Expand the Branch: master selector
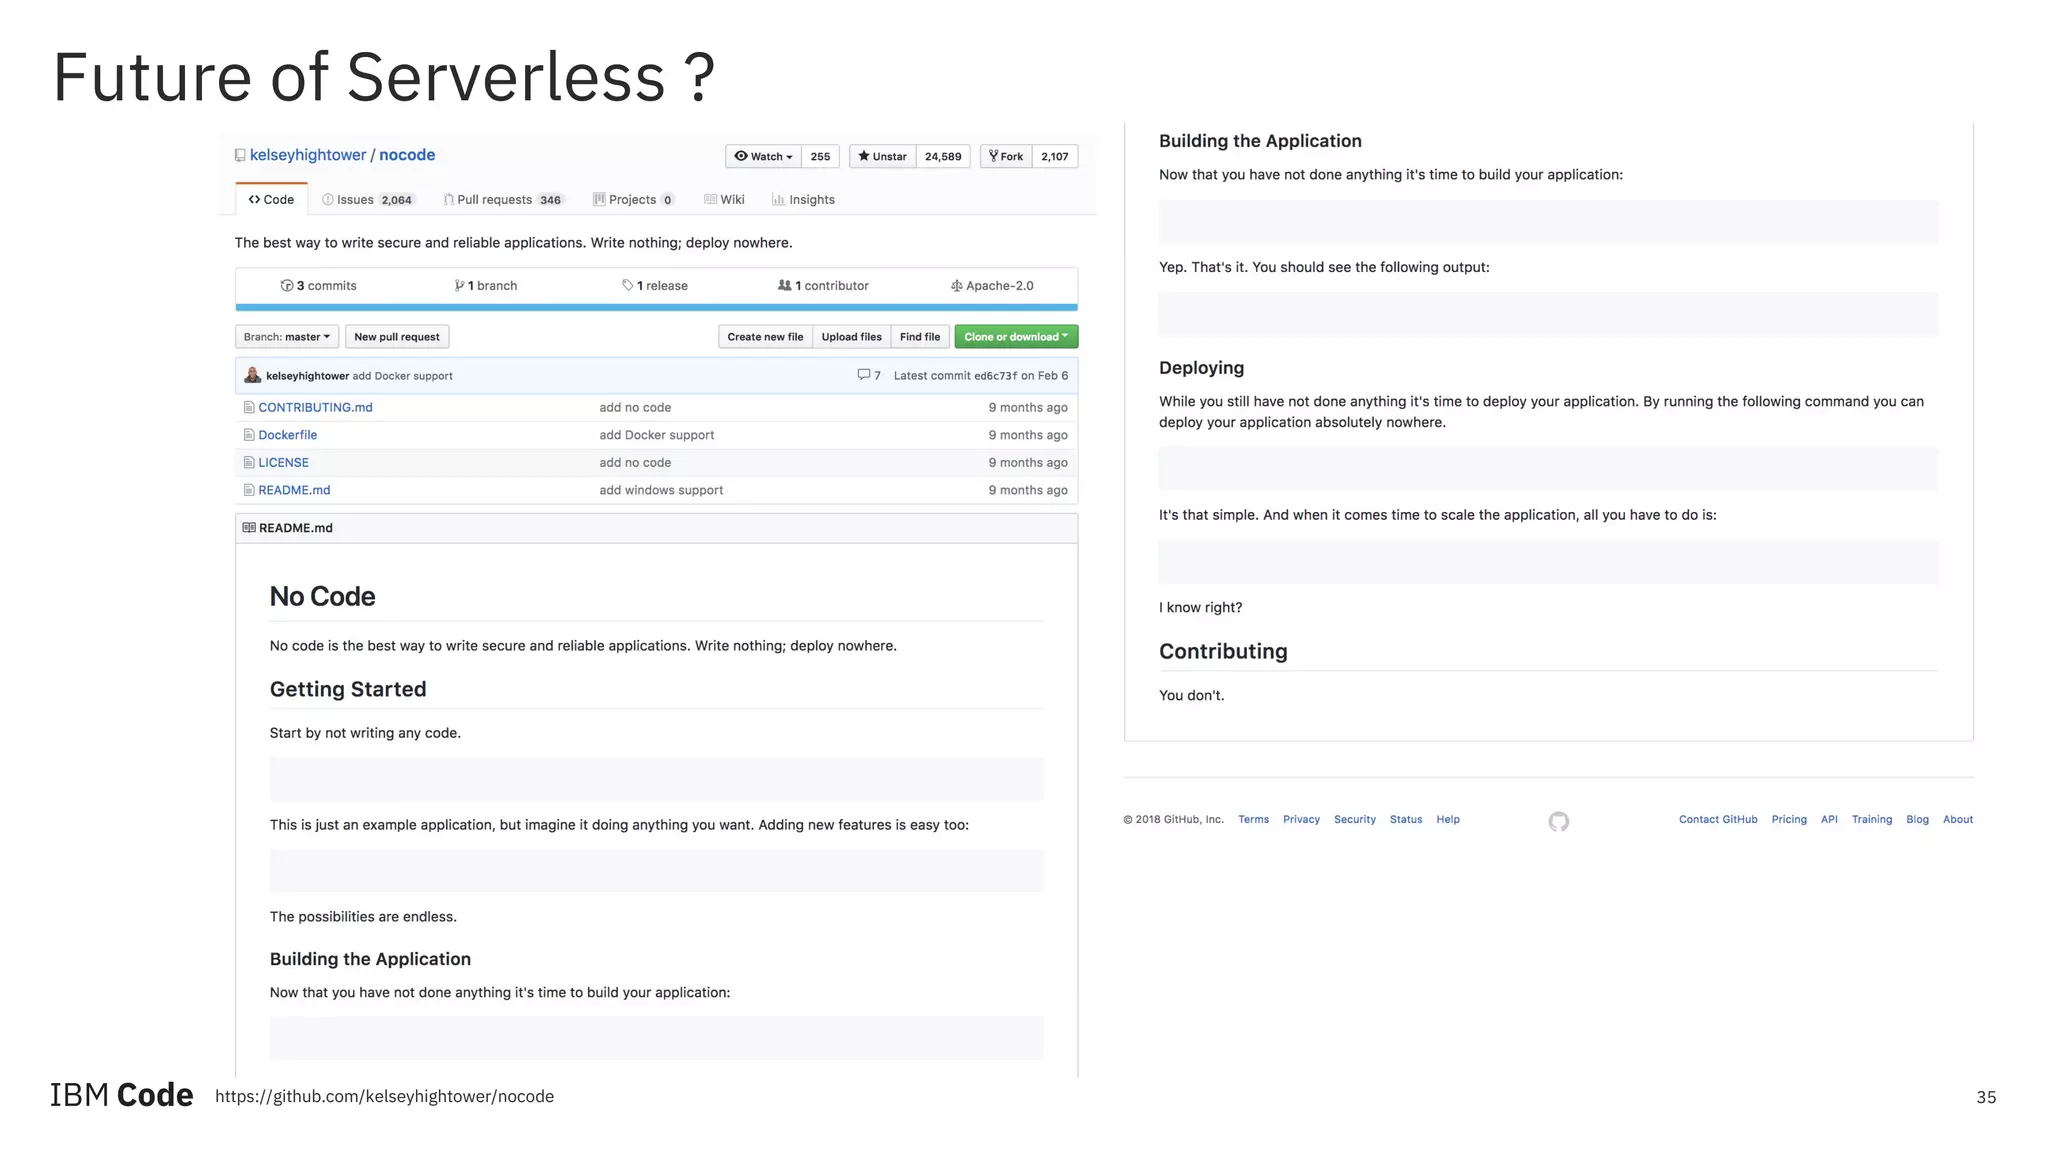This screenshot has width=2048, height=1152. click(287, 337)
